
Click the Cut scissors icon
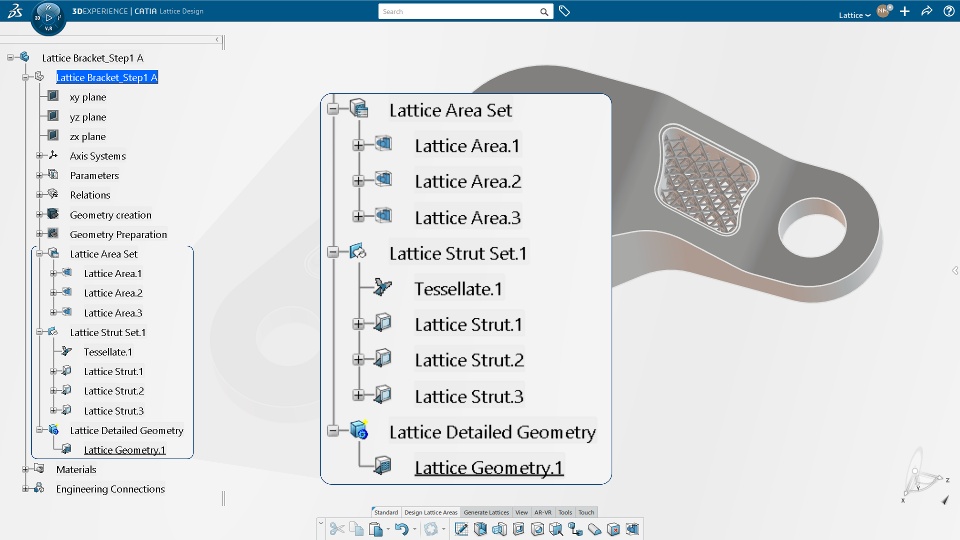(x=336, y=529)
